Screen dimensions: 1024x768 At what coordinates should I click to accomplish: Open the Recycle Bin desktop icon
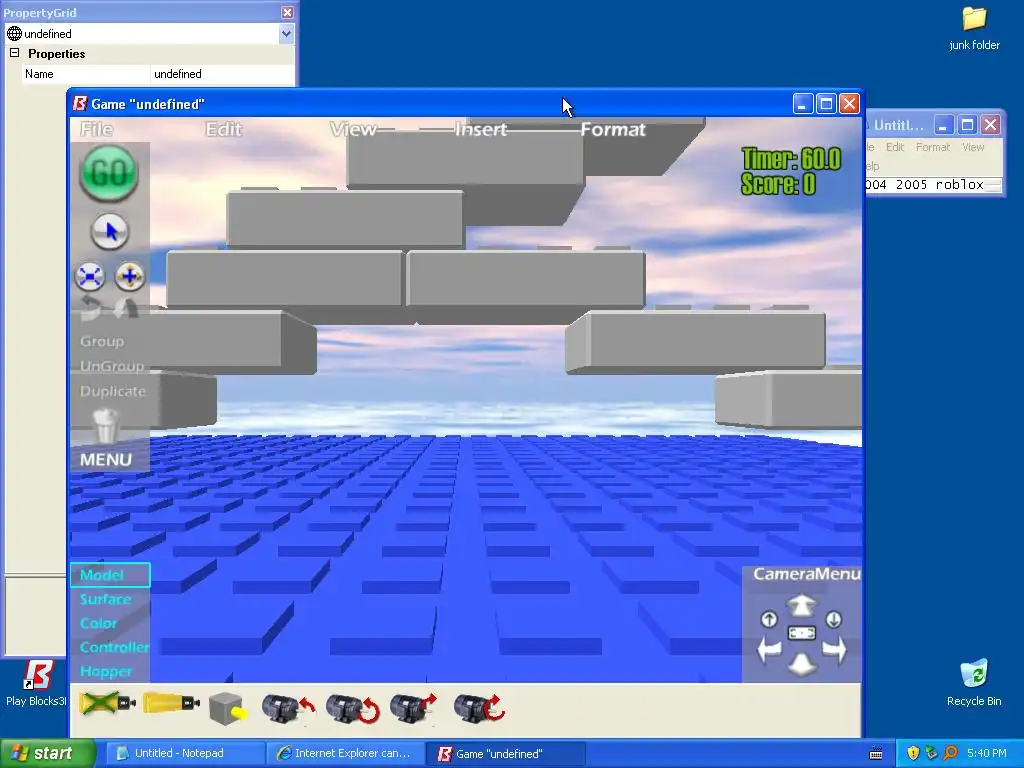(x=974, y=682)
